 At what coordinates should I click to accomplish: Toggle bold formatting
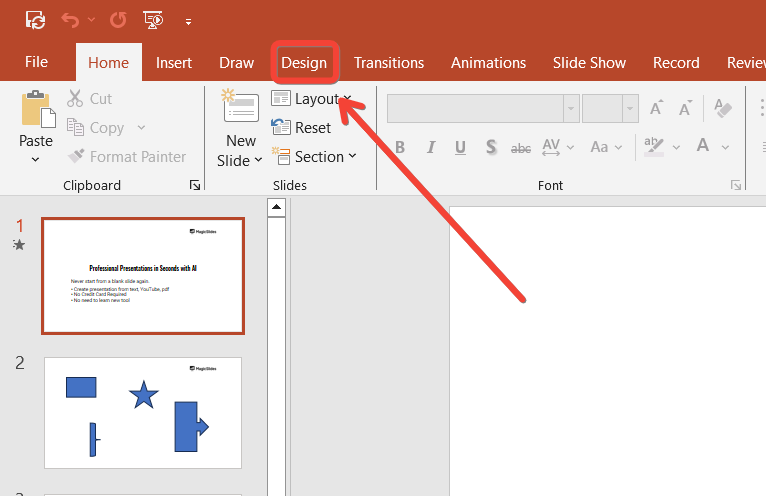click(400, 147)
